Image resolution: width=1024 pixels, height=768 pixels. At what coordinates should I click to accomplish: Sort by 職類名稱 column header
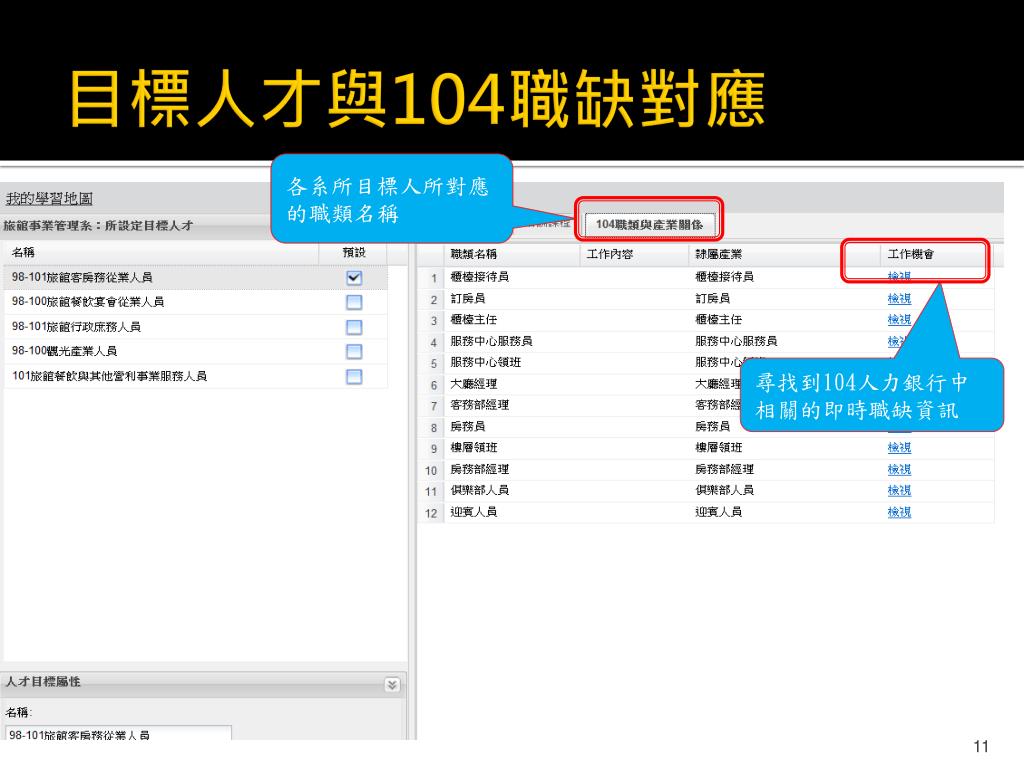click(x=511, y=254)
